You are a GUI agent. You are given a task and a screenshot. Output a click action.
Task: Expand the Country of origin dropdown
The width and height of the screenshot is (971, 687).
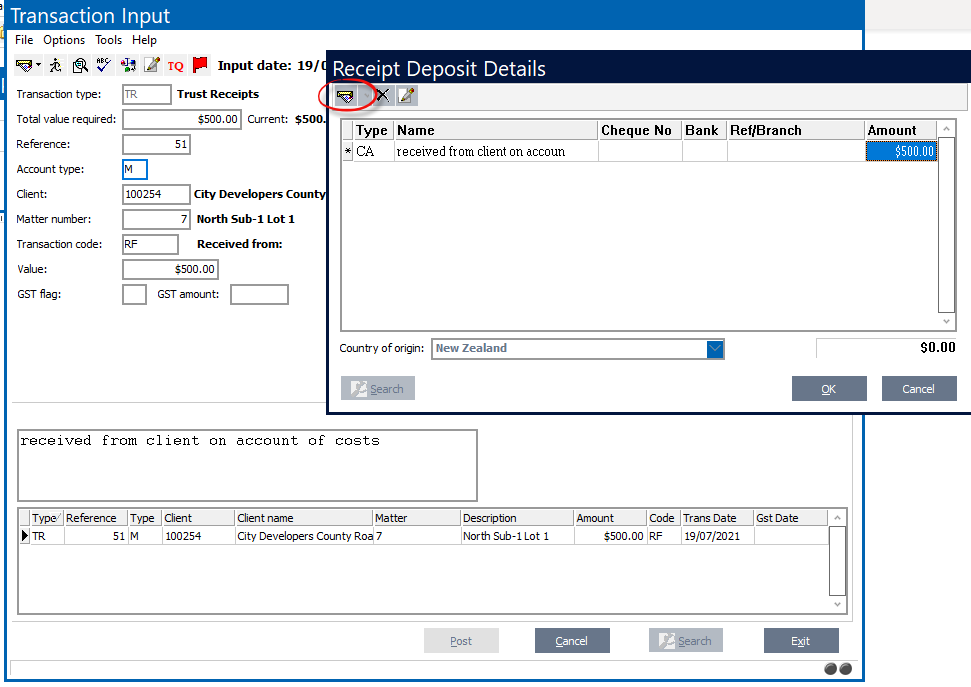pos(715,349)
